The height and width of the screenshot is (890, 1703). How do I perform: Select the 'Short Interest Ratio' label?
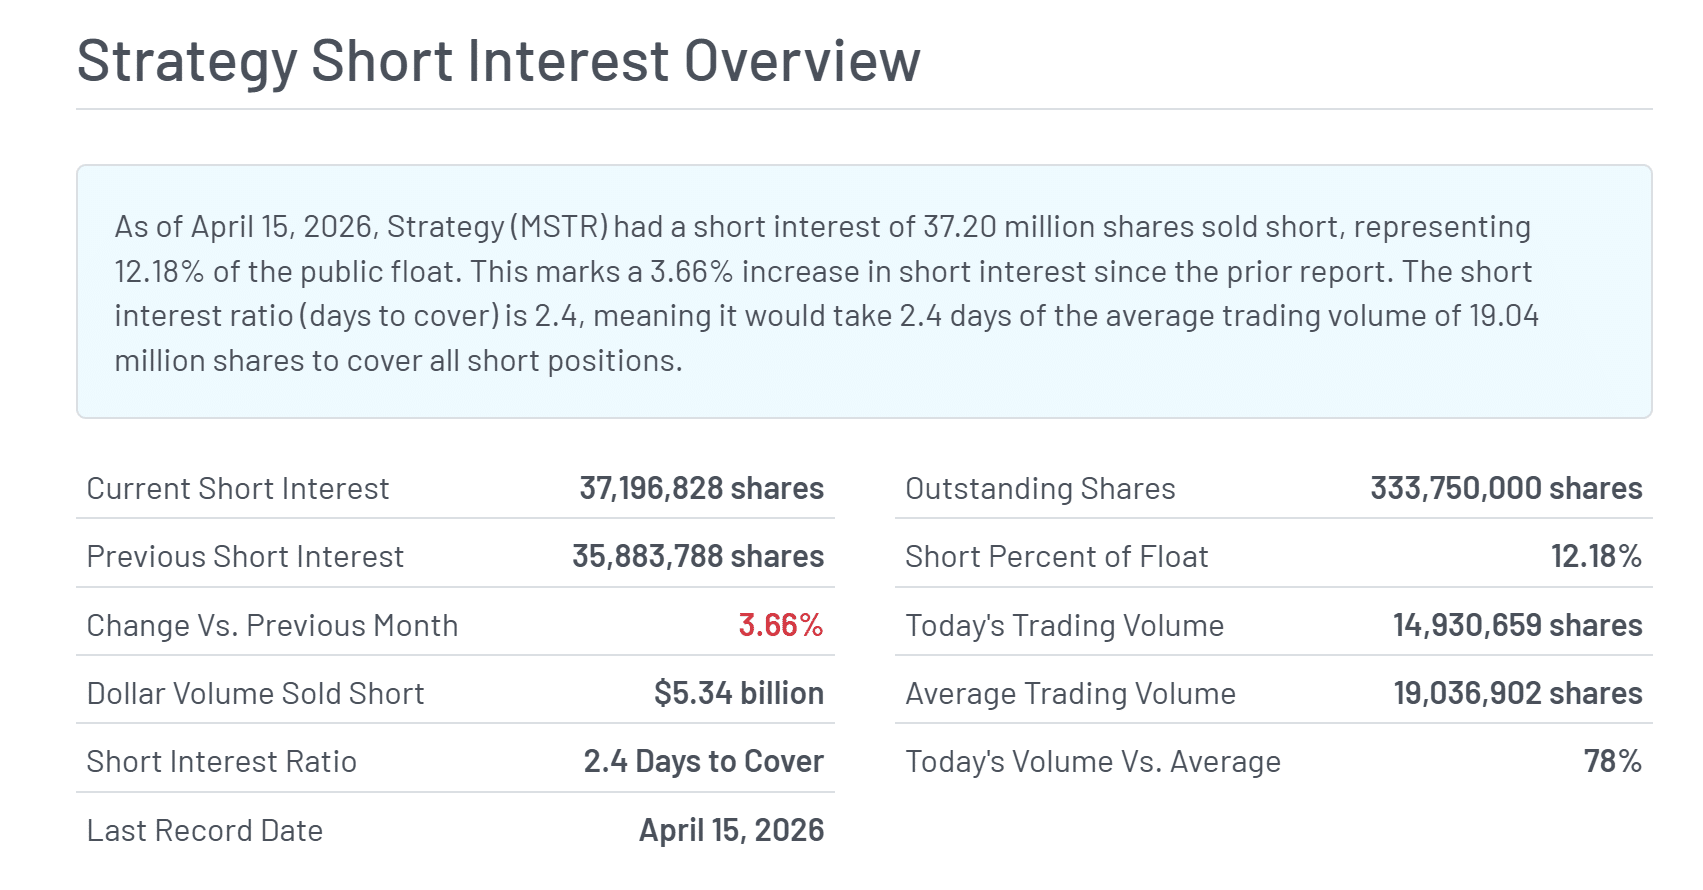221,761
